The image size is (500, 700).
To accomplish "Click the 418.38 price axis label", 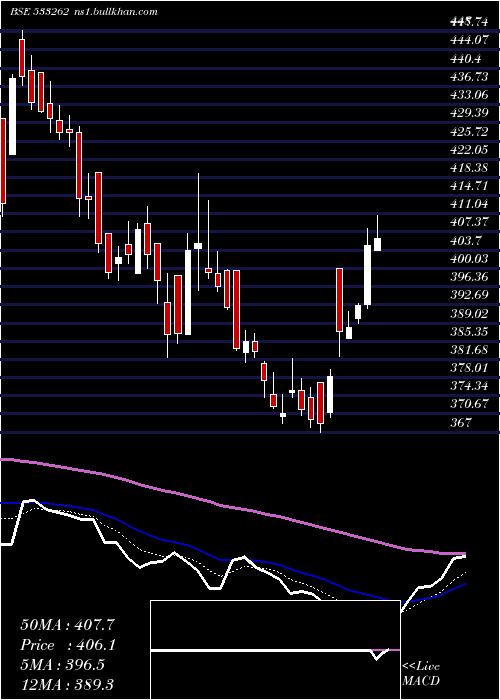I will [469, 168].
